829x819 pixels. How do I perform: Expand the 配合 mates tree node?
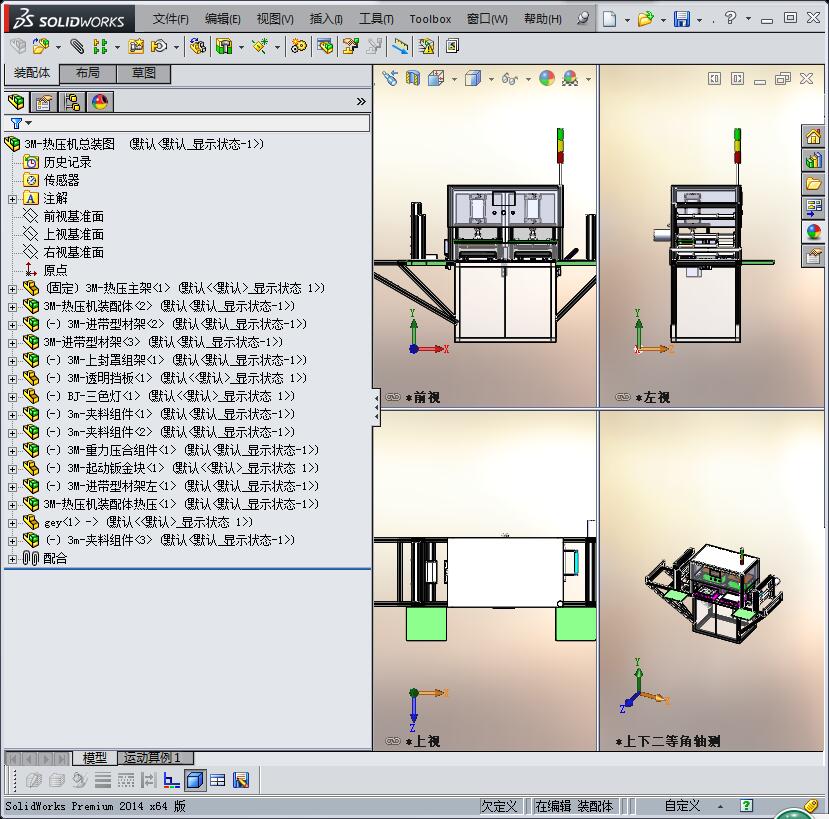click(x=12, y=559)
